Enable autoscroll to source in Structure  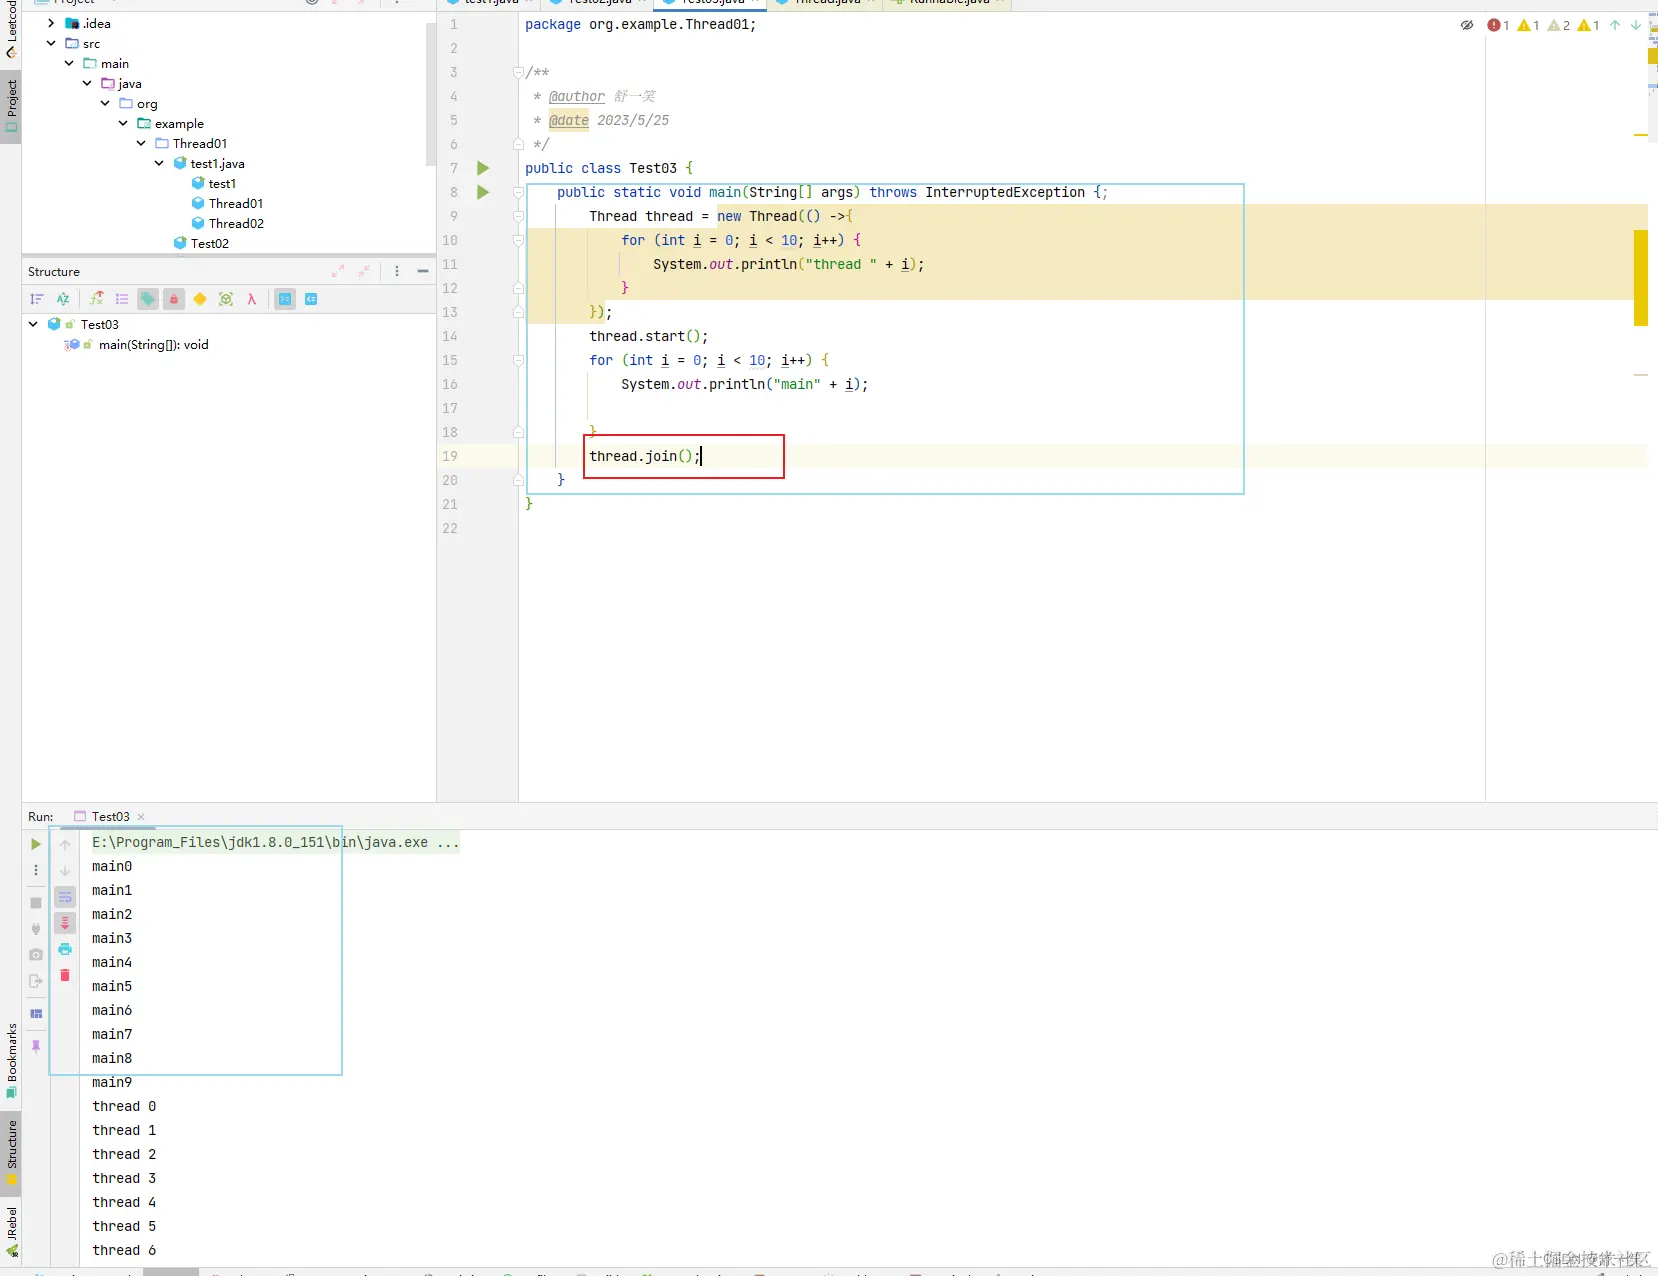[285, 299]
